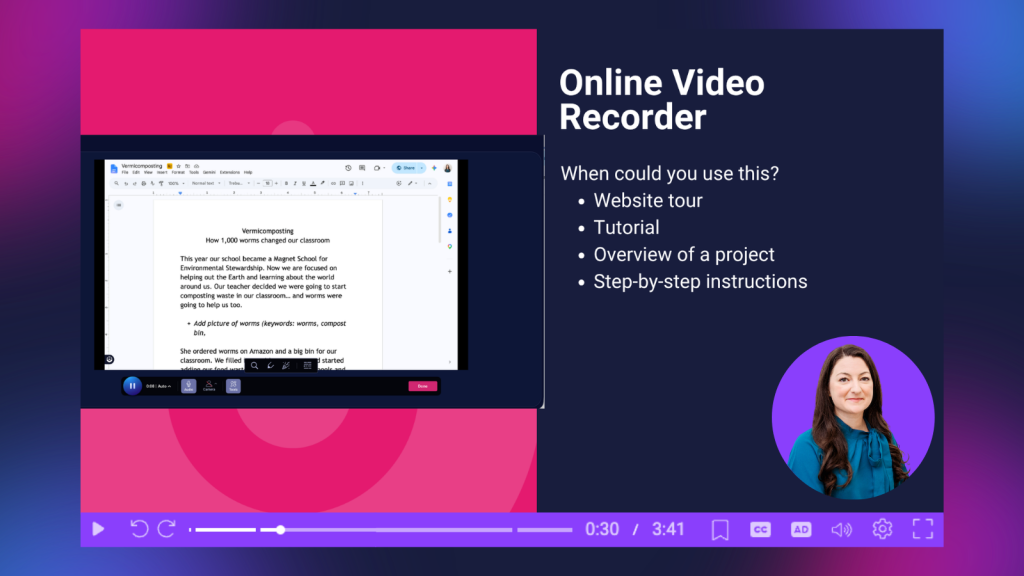The image size is (1024, 576).
Task: Open the Tools button in the recorder bar
Action: click(233, 386)
